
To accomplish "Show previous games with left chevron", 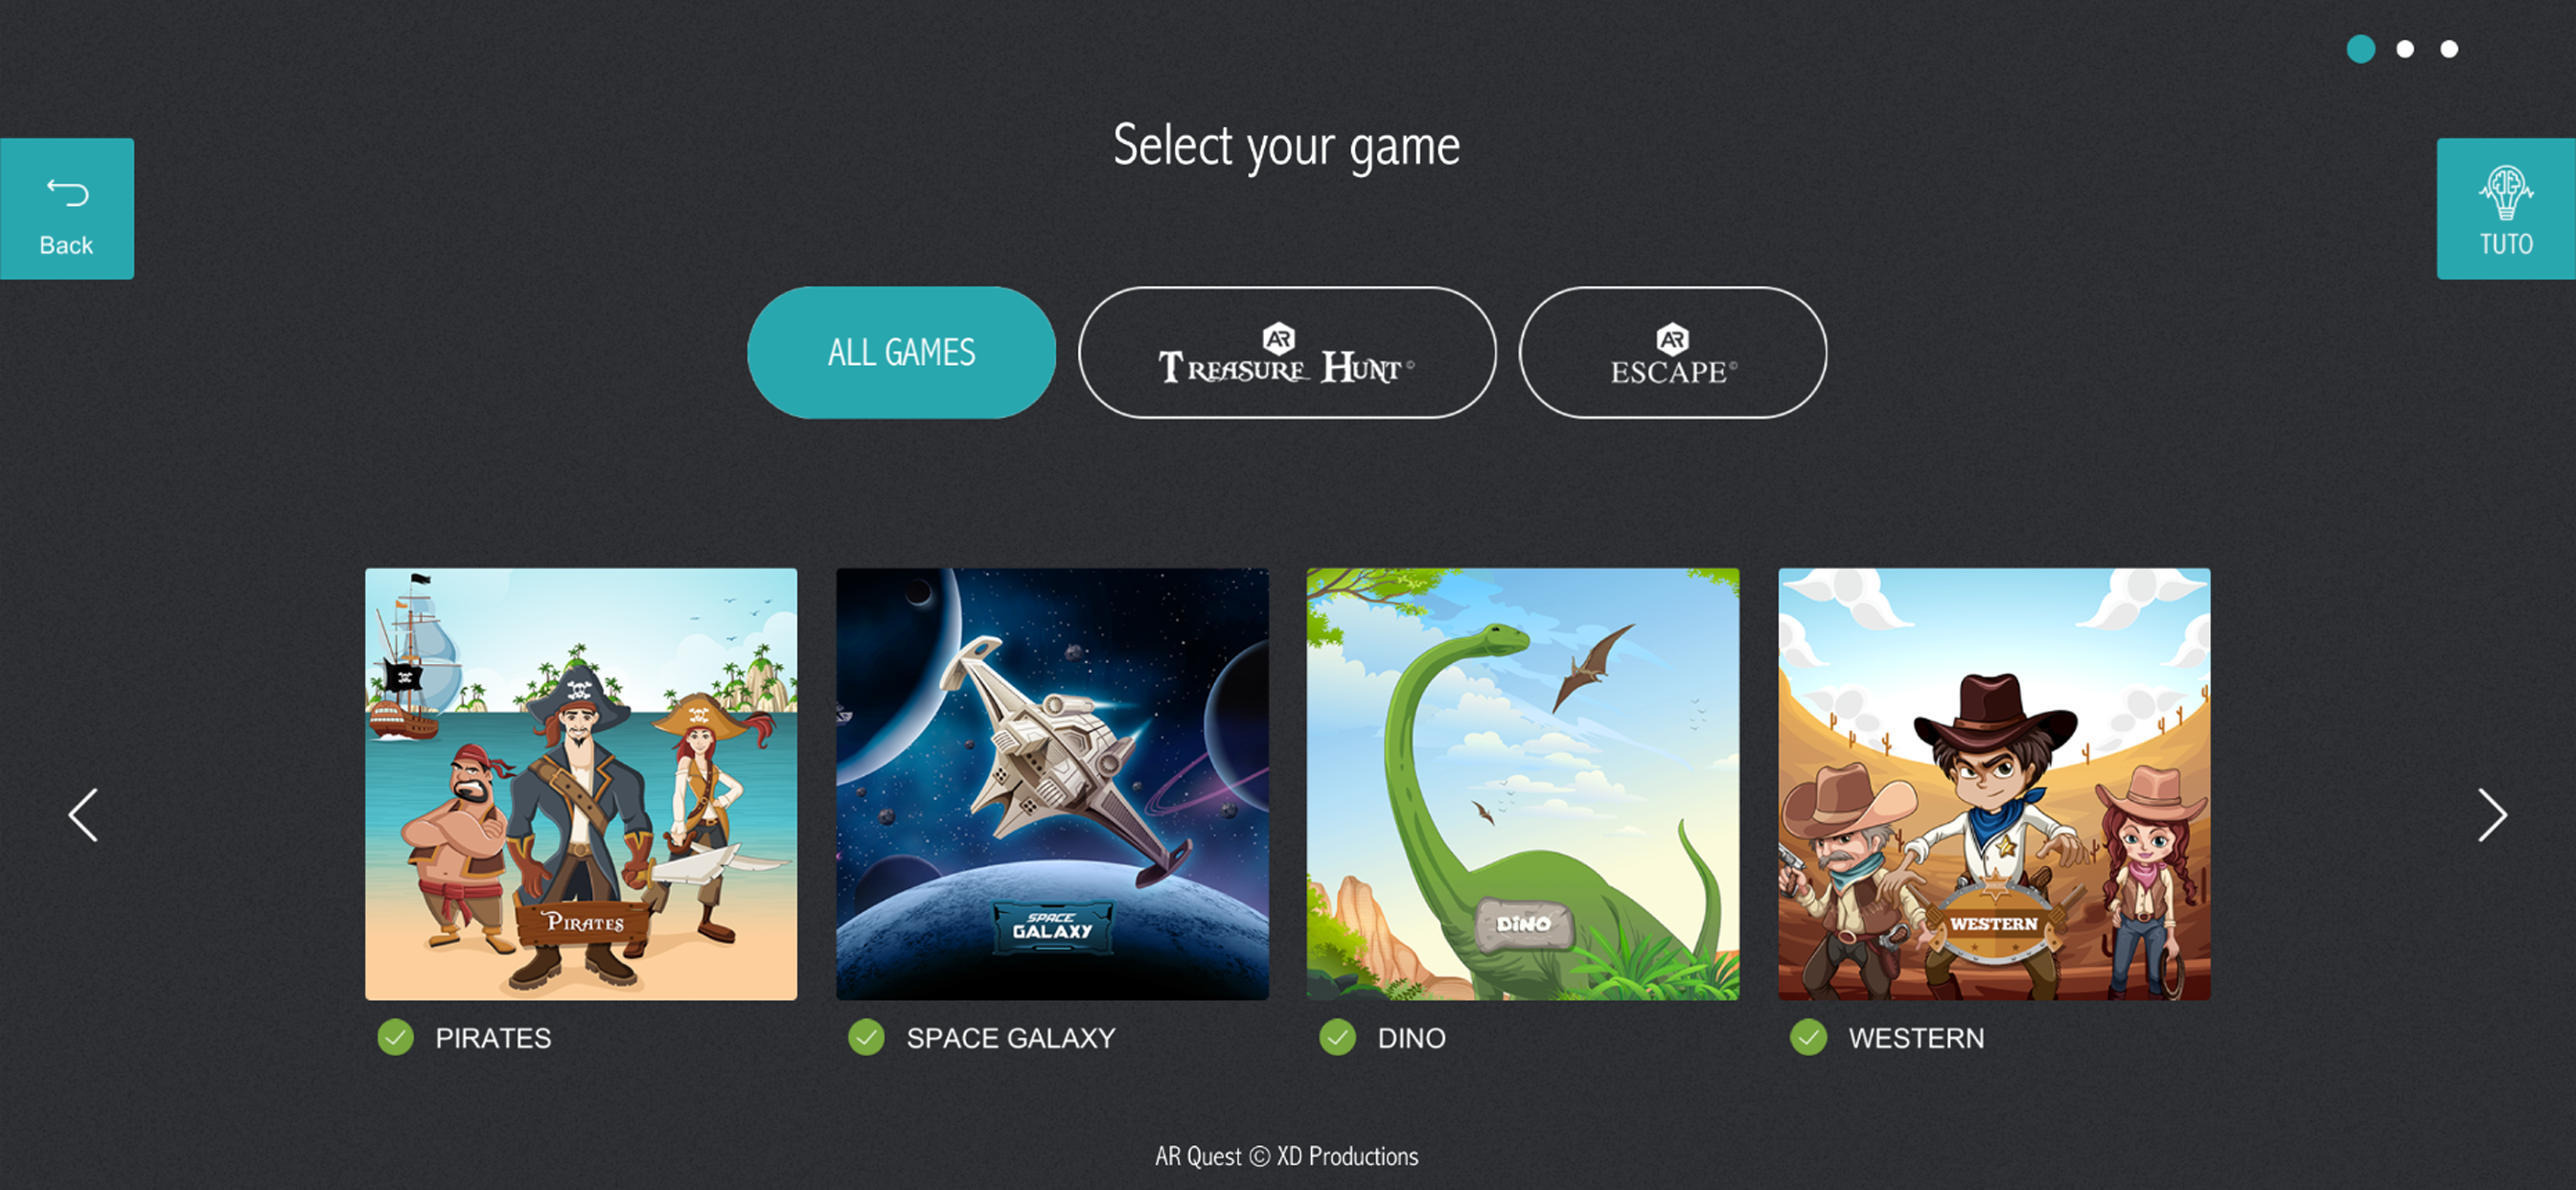I will click(84, 815).
